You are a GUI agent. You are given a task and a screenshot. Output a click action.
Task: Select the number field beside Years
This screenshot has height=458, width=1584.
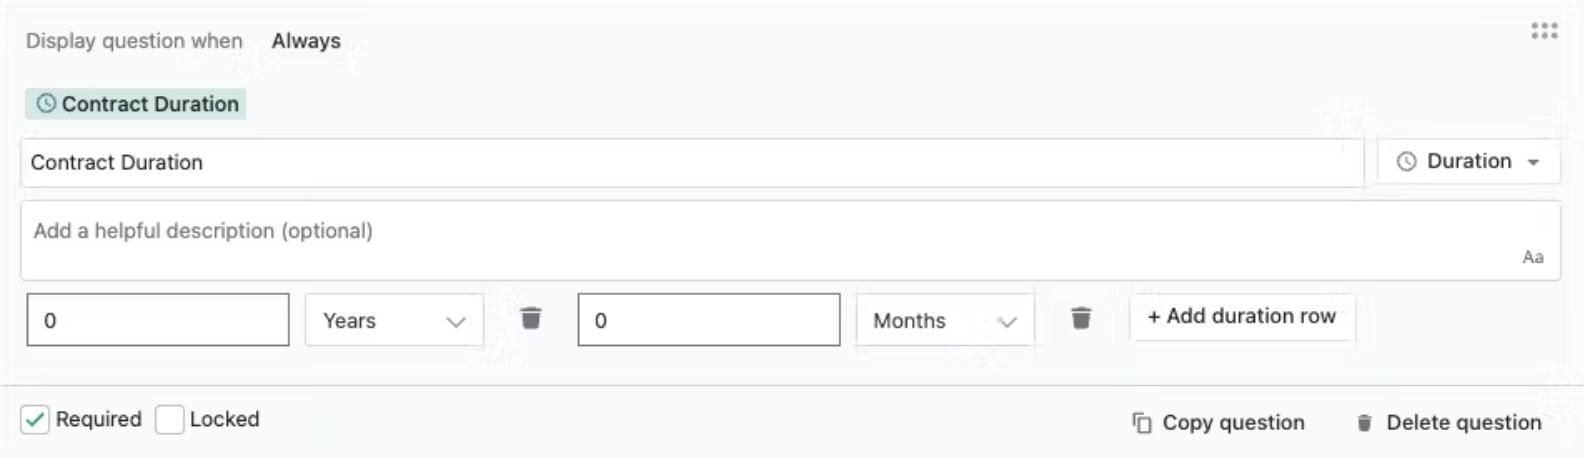click(158, 320)
